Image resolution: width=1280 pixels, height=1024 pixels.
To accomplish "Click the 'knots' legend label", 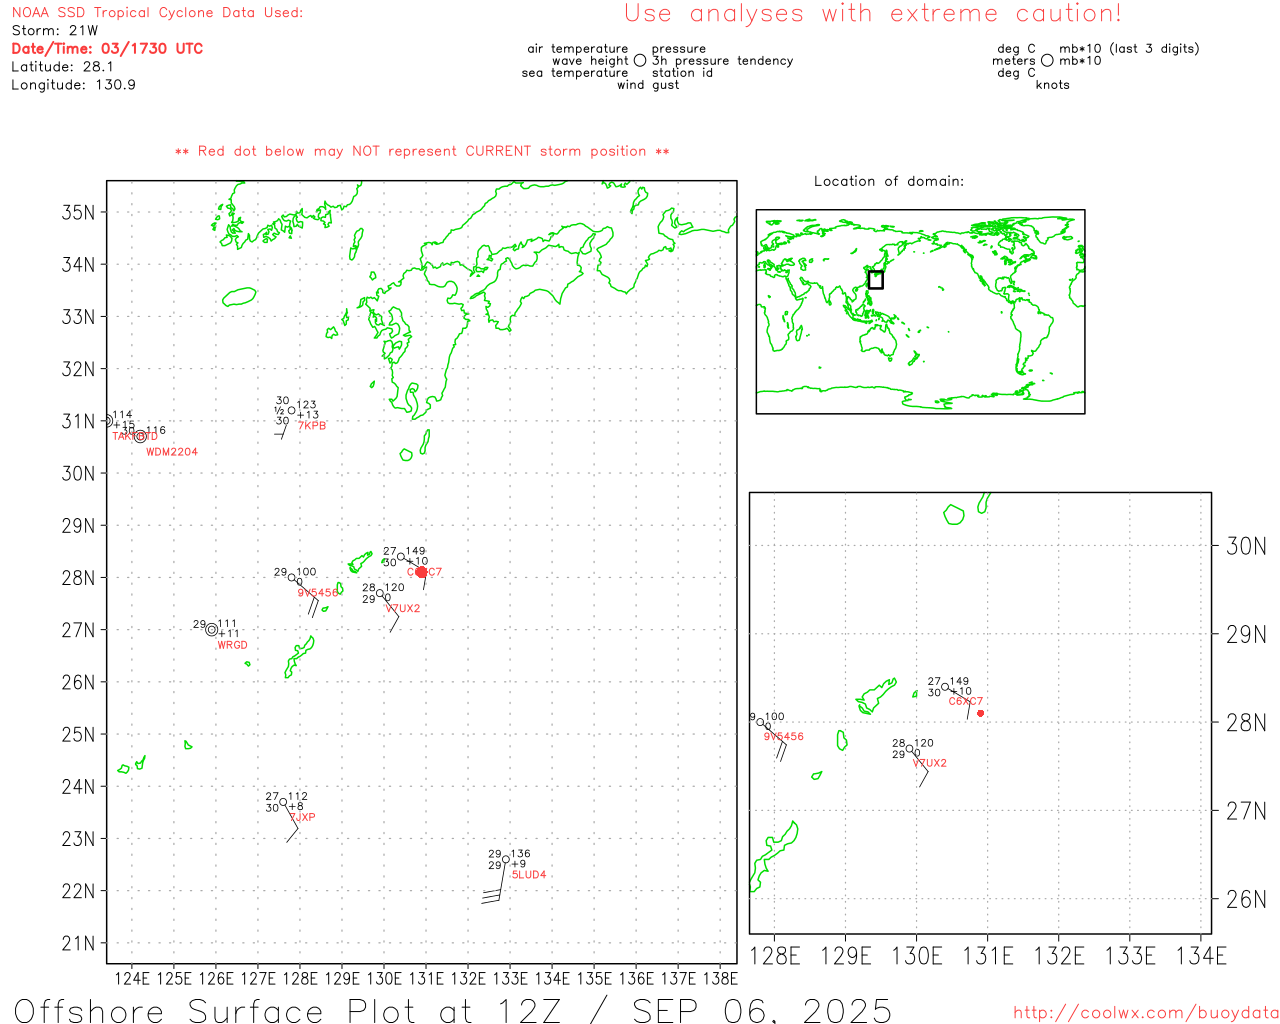I will [x=1053, y=85].
